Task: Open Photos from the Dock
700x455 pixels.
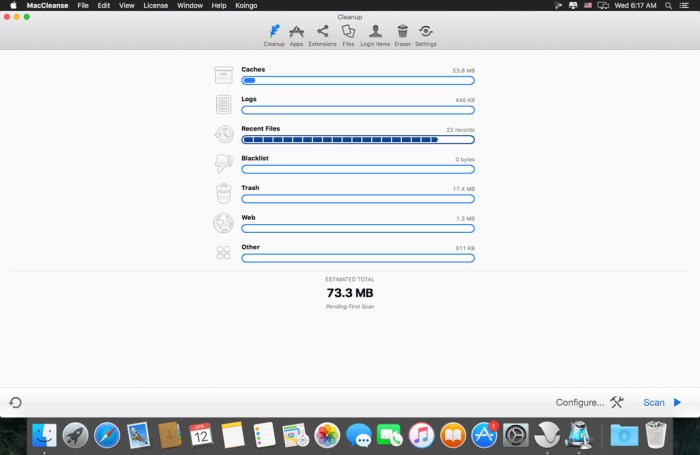Action: 327,435
